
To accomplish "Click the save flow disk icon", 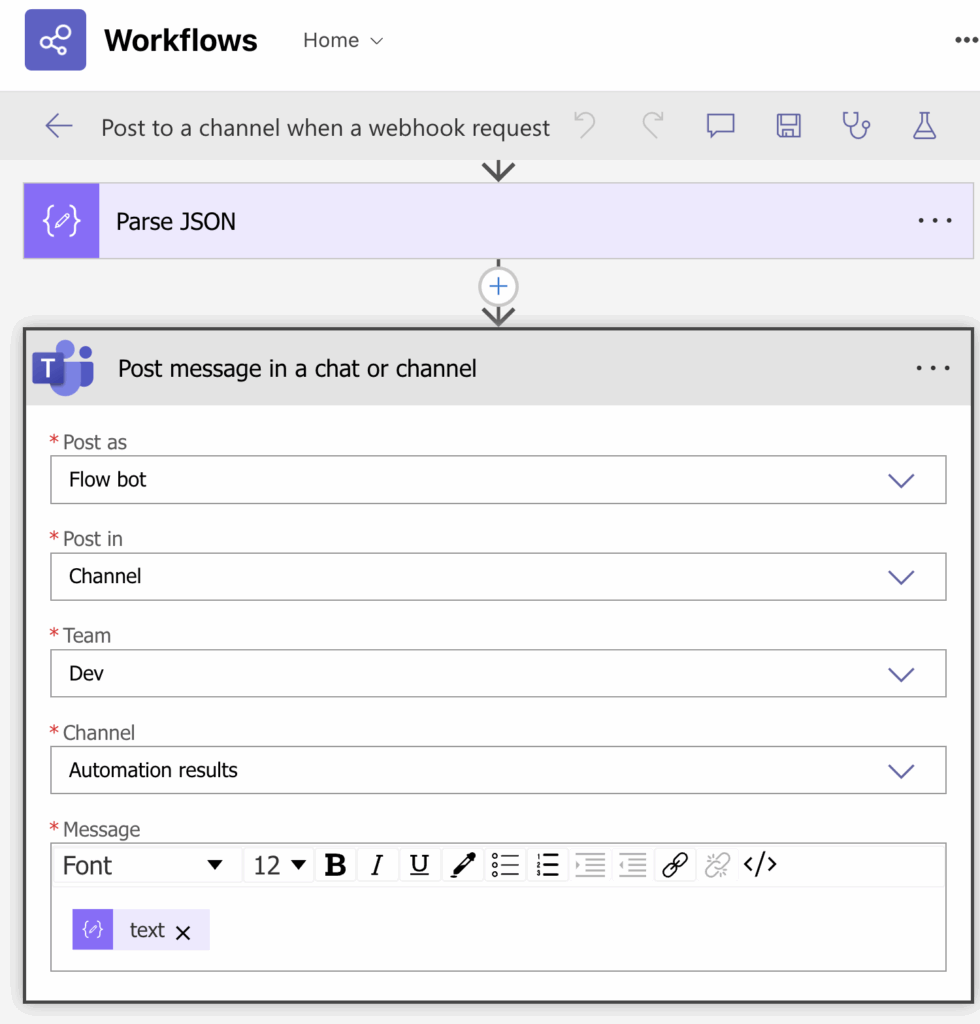I will click(x=788, y=126).
